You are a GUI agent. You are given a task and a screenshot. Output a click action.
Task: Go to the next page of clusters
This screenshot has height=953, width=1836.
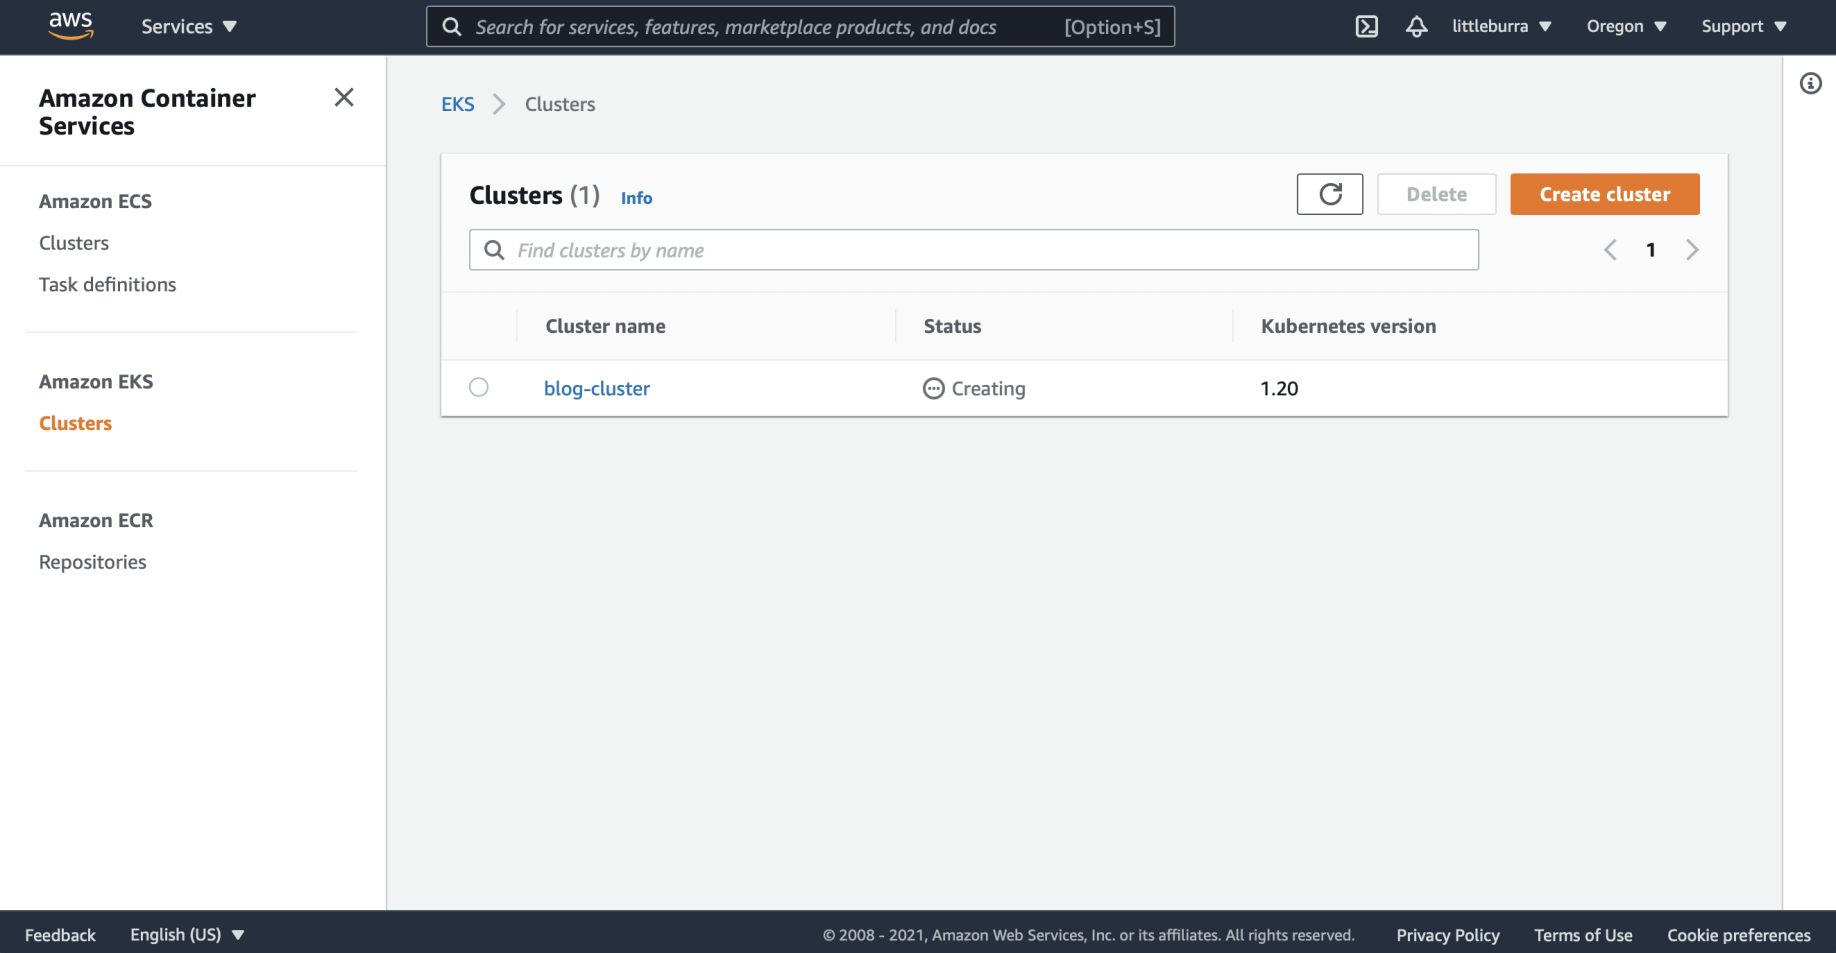pyautogui.click(x=1692, y=250)
